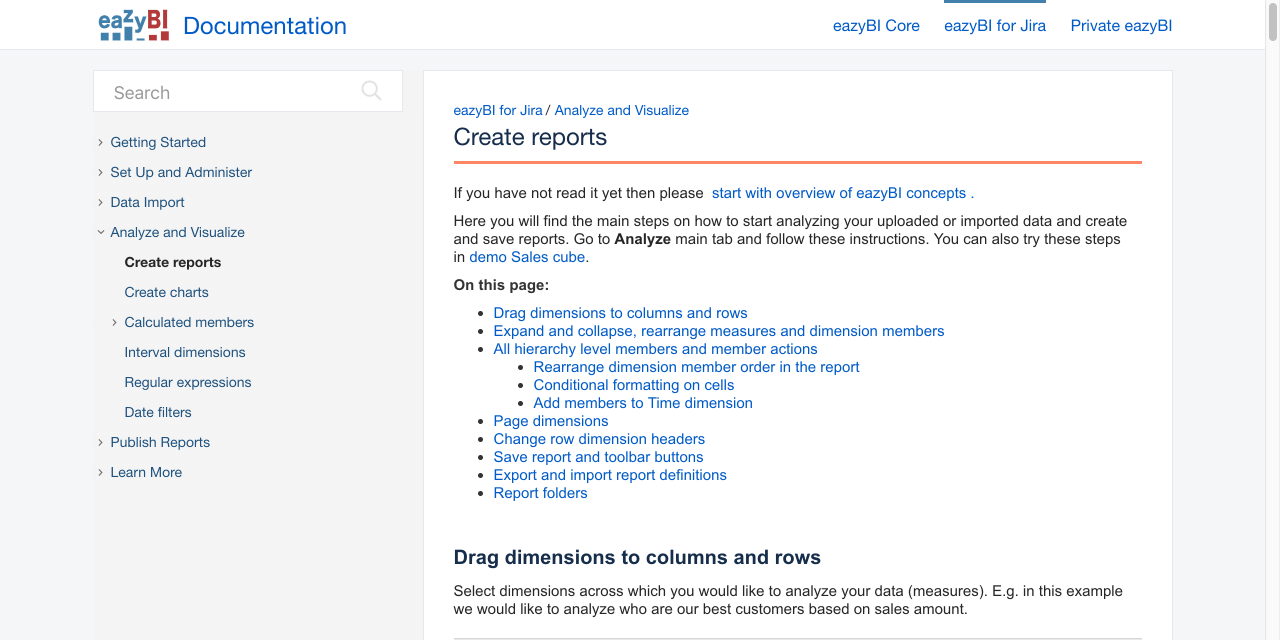This screenshot has height=640, width=1280.
Task: Open Learn More in the sidebar
Action: [x=146, y=472]
